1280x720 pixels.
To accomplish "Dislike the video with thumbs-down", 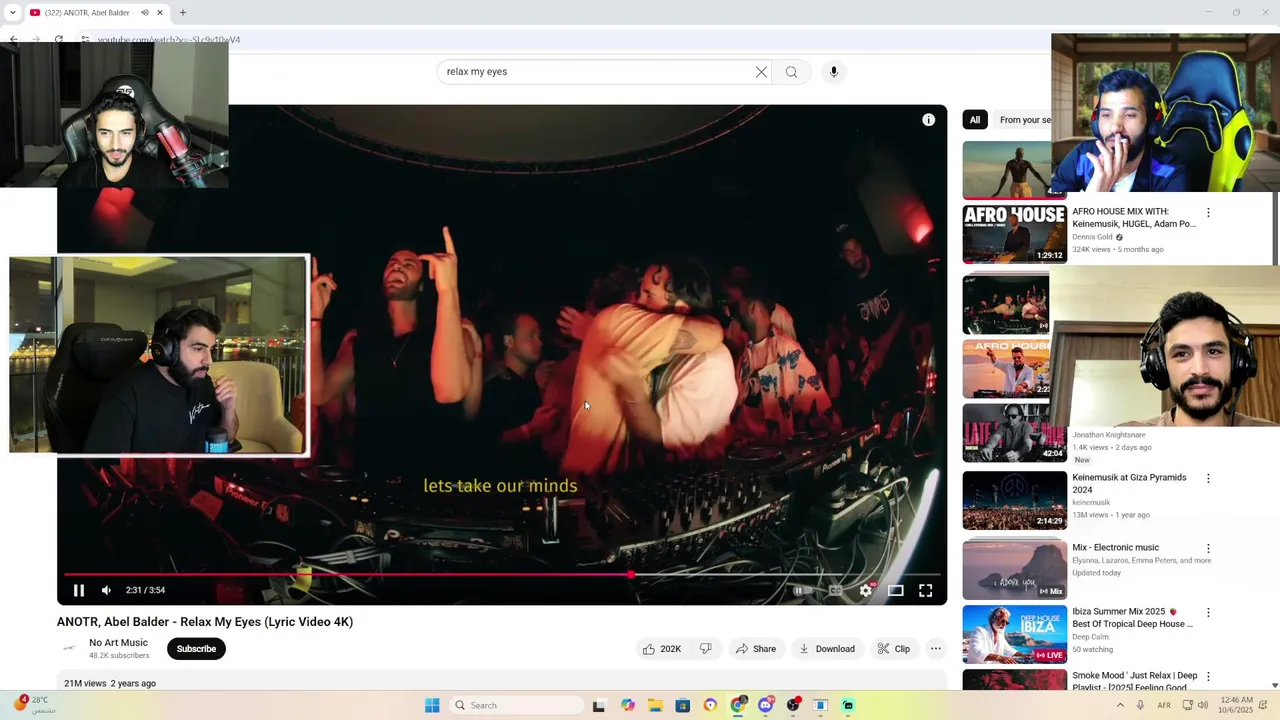I will click(x=706, y=649).
